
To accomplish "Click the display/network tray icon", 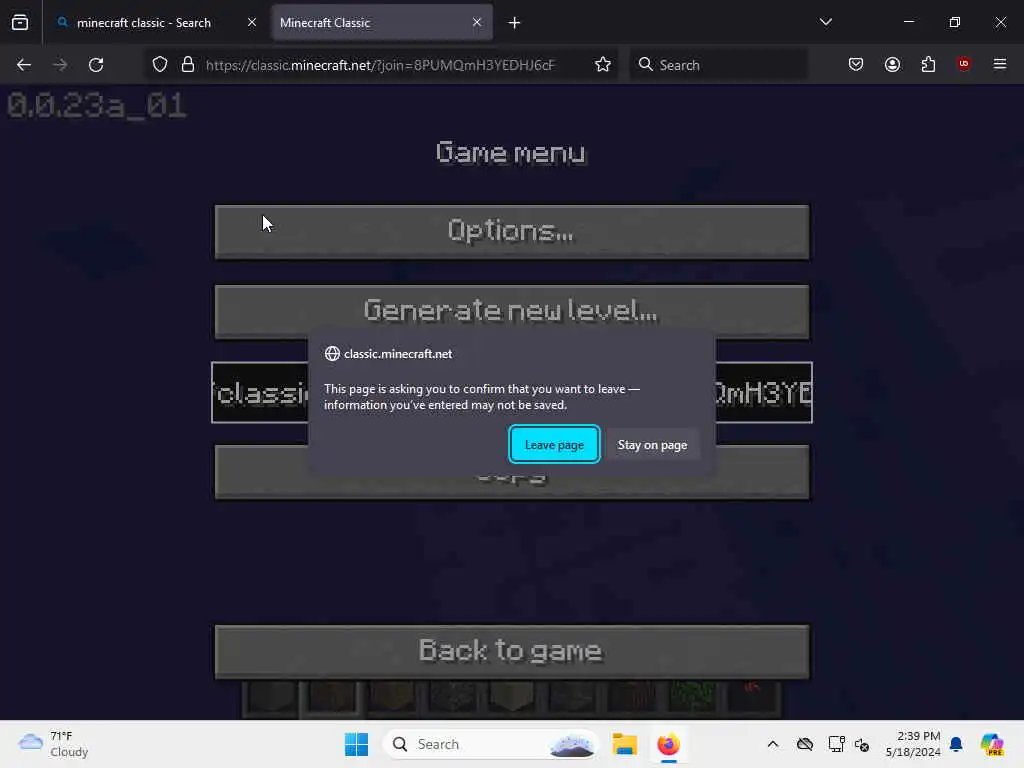I will [835, 744].
